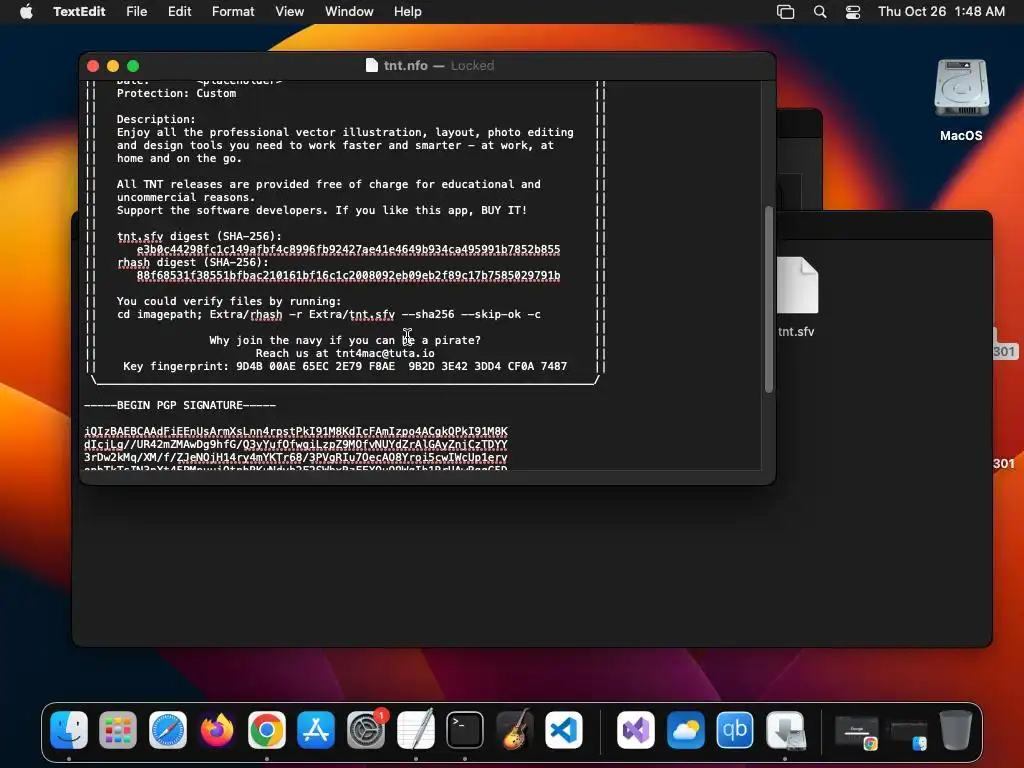Screen dimensions: 1024x768
Task: Select the tnt.sfv file in Finder window
Action: pyautogui.click(x=797, y=285)
